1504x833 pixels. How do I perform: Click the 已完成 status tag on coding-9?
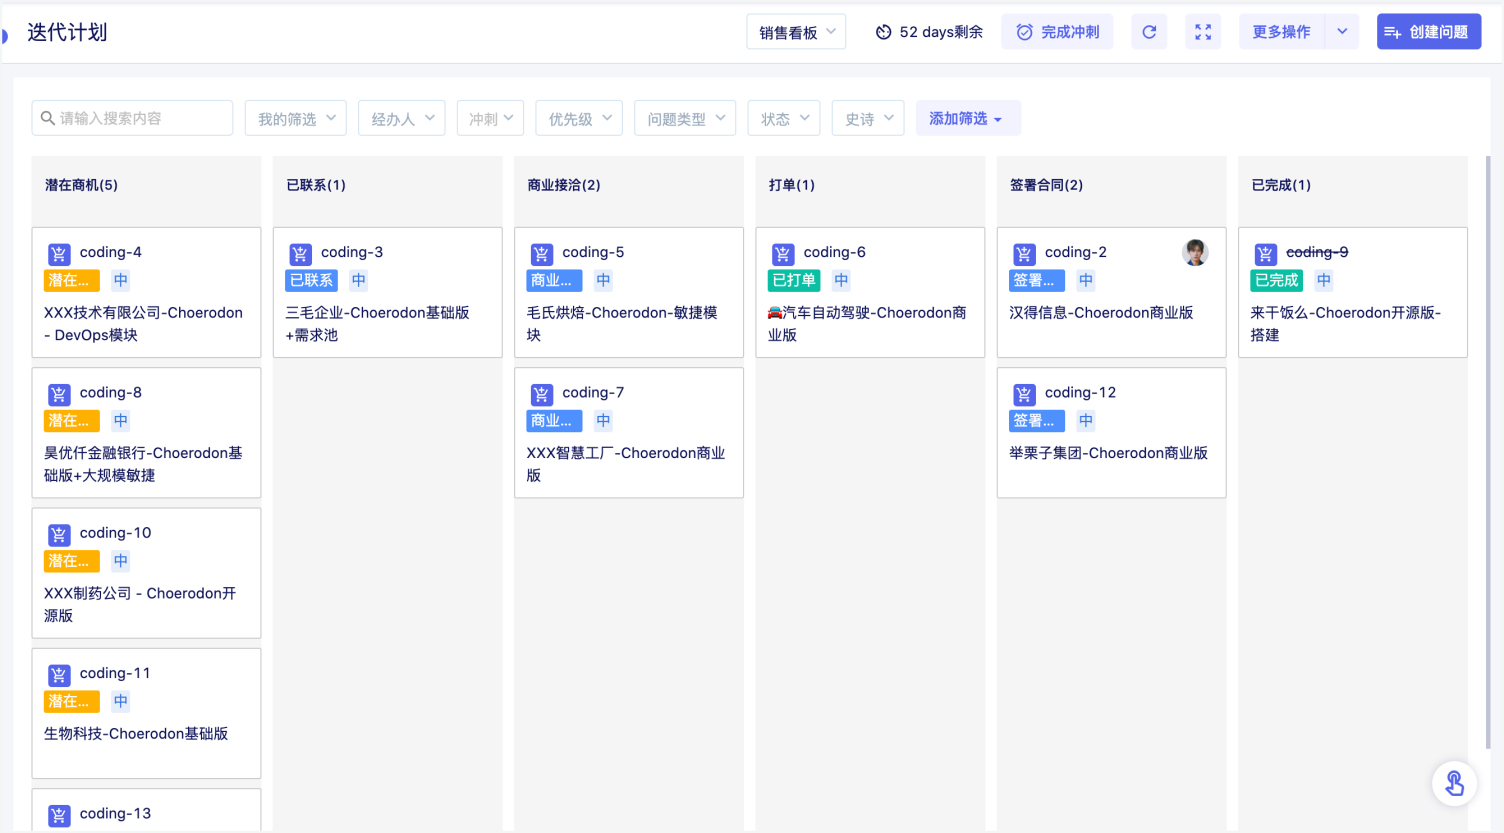tap(1277, 281)
